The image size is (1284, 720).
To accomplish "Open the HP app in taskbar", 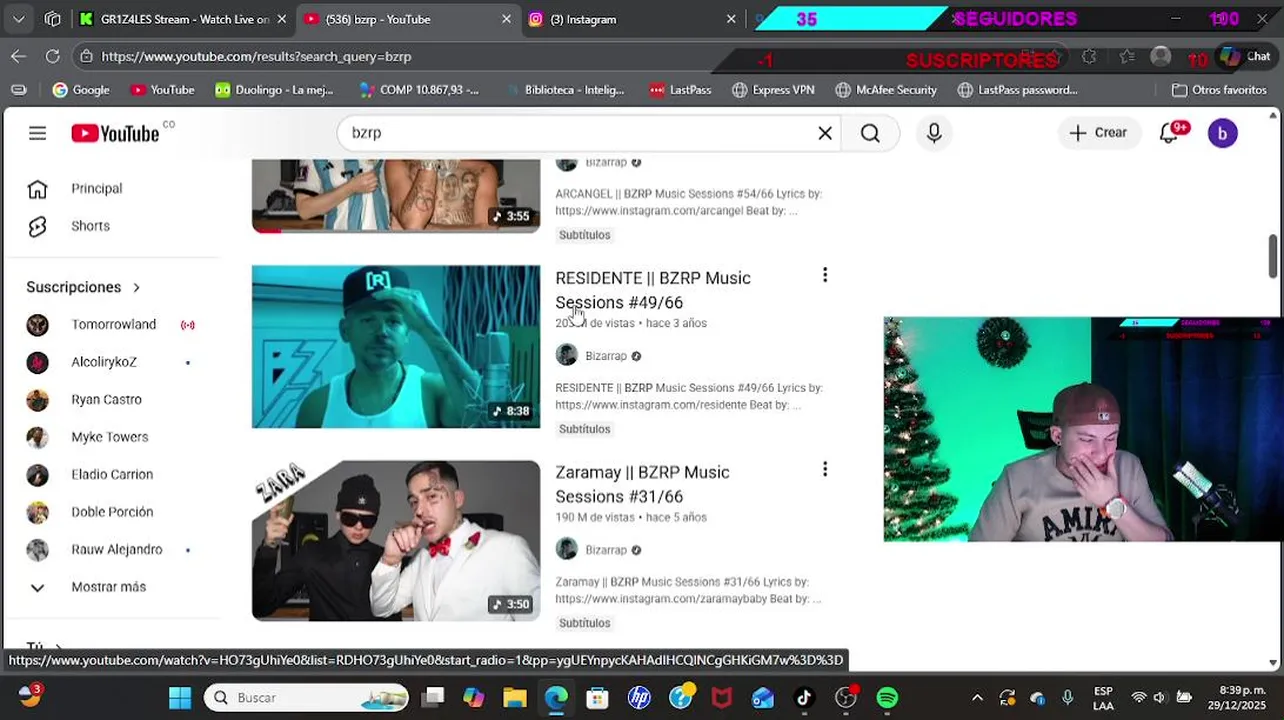I will [x=639, y=698].
